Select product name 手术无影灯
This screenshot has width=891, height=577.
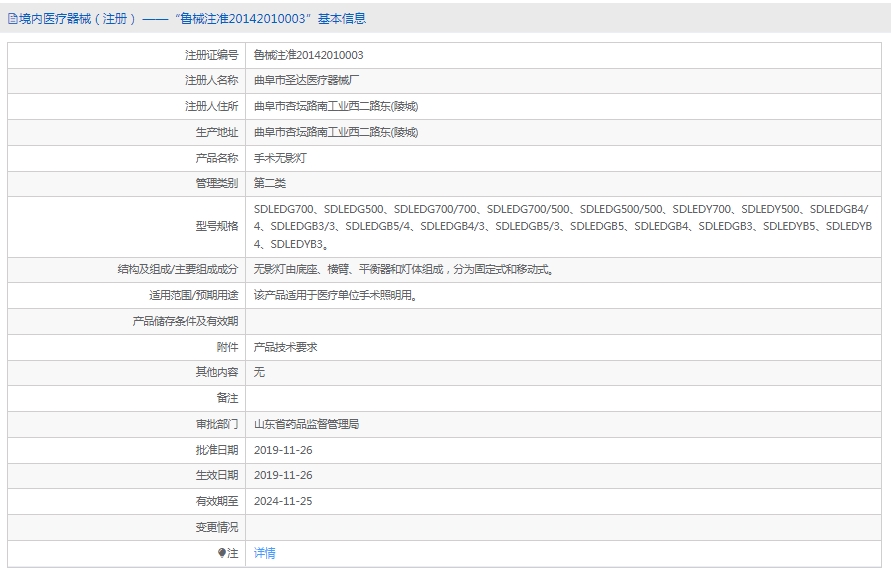(x=280, y=158)
